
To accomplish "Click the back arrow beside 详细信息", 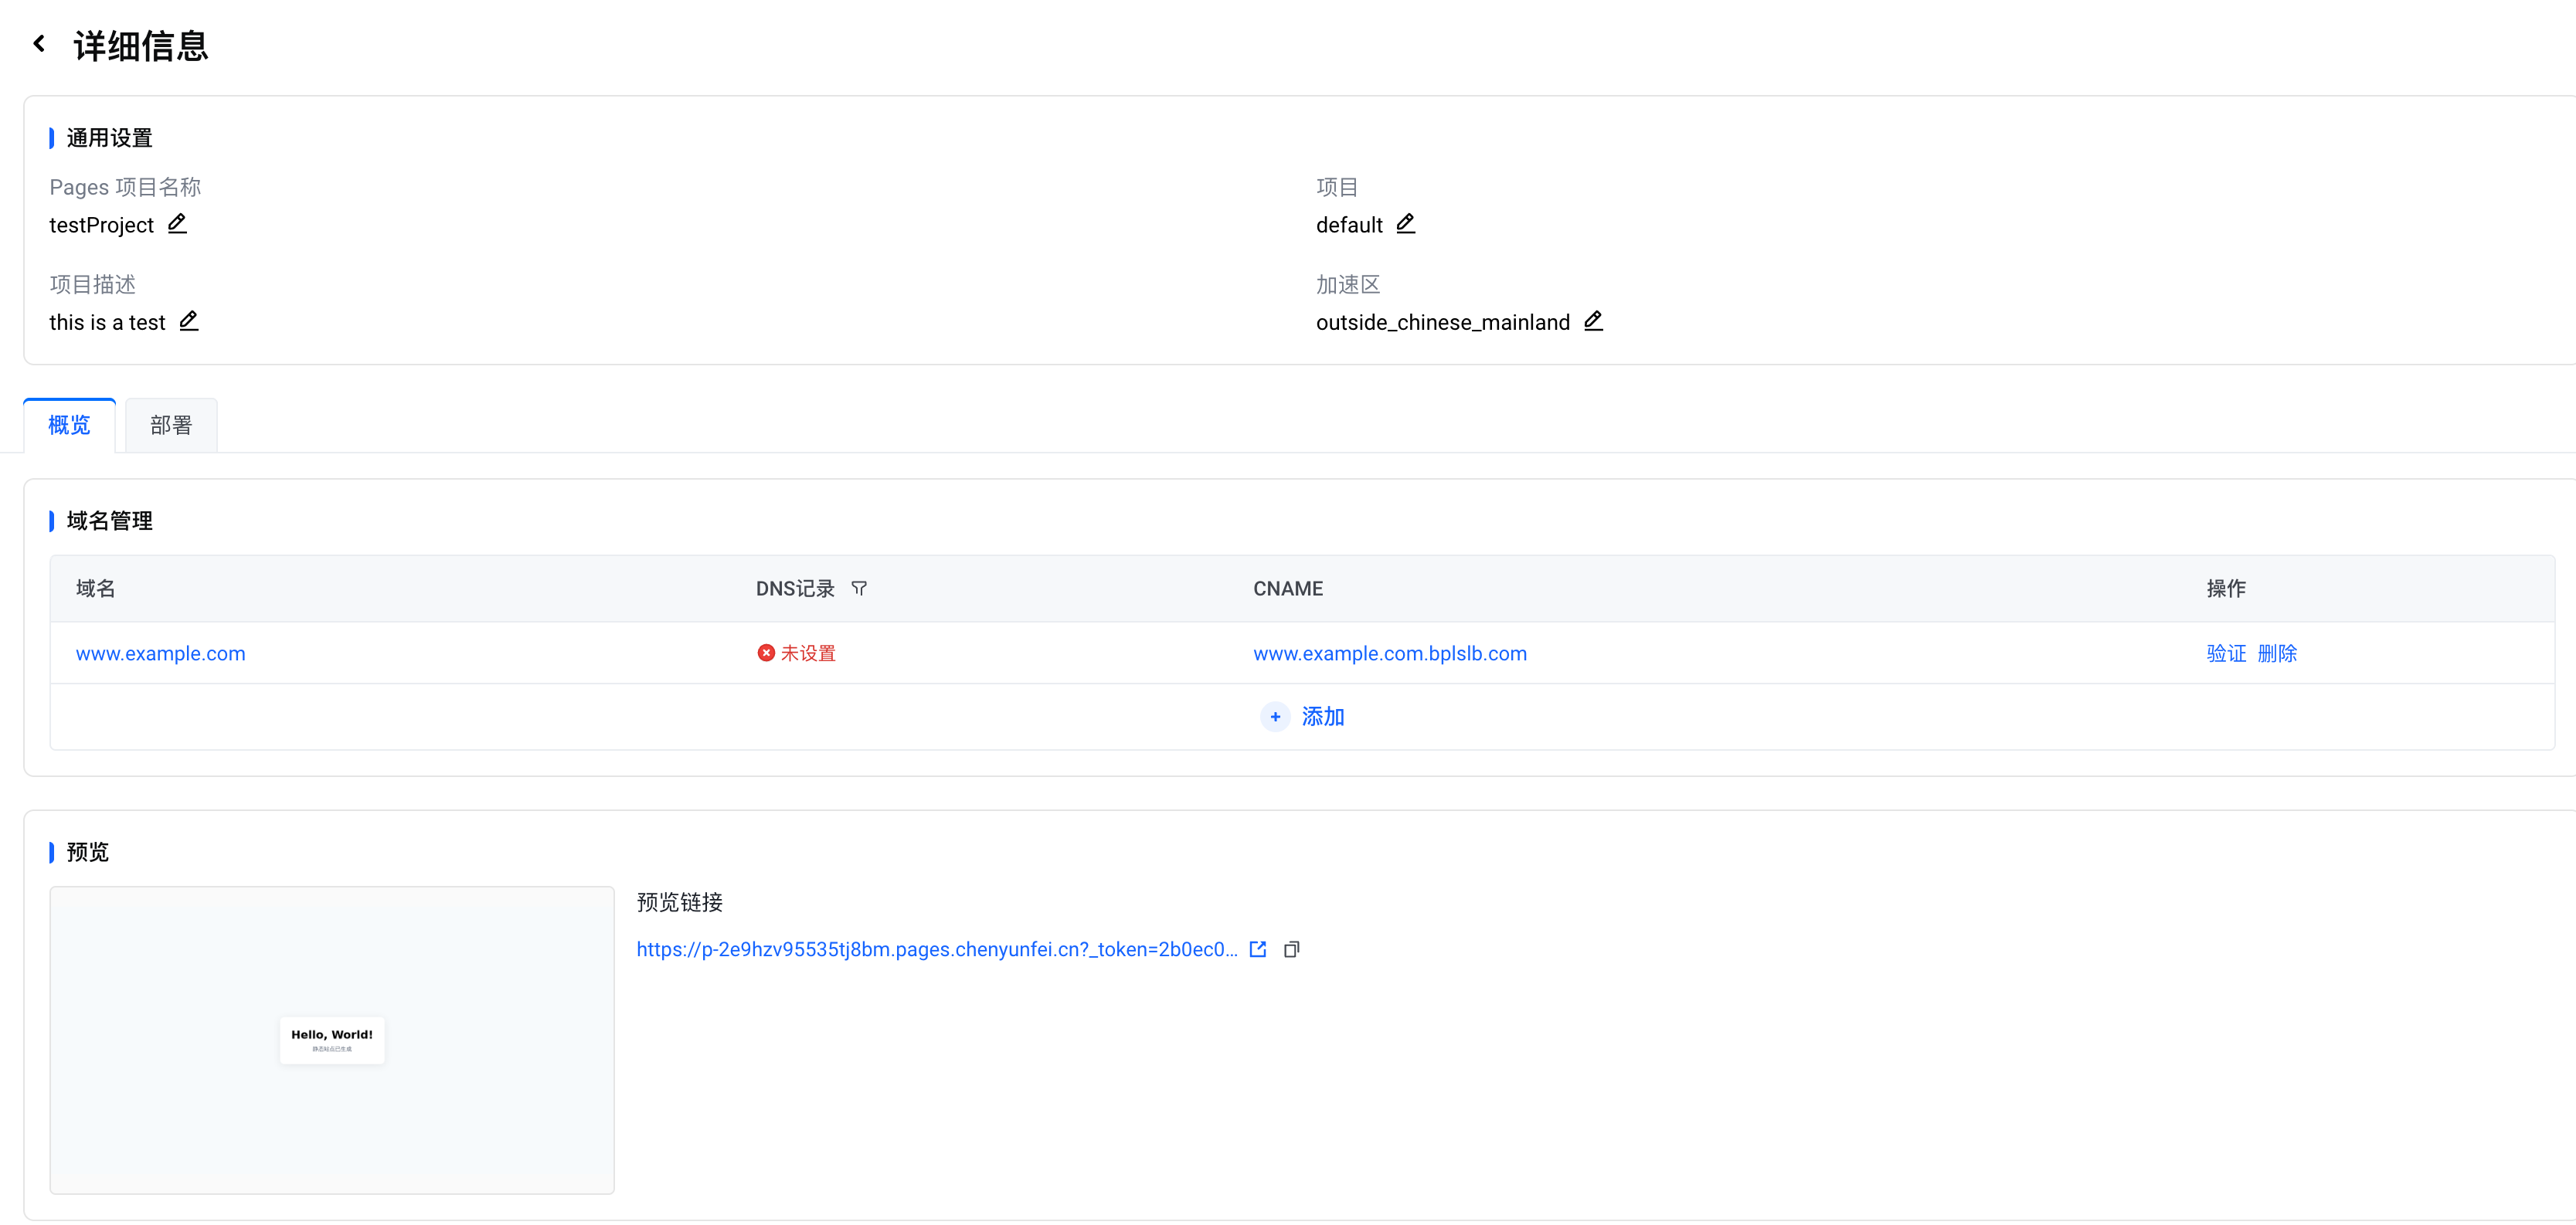I will tap(39, 44).
